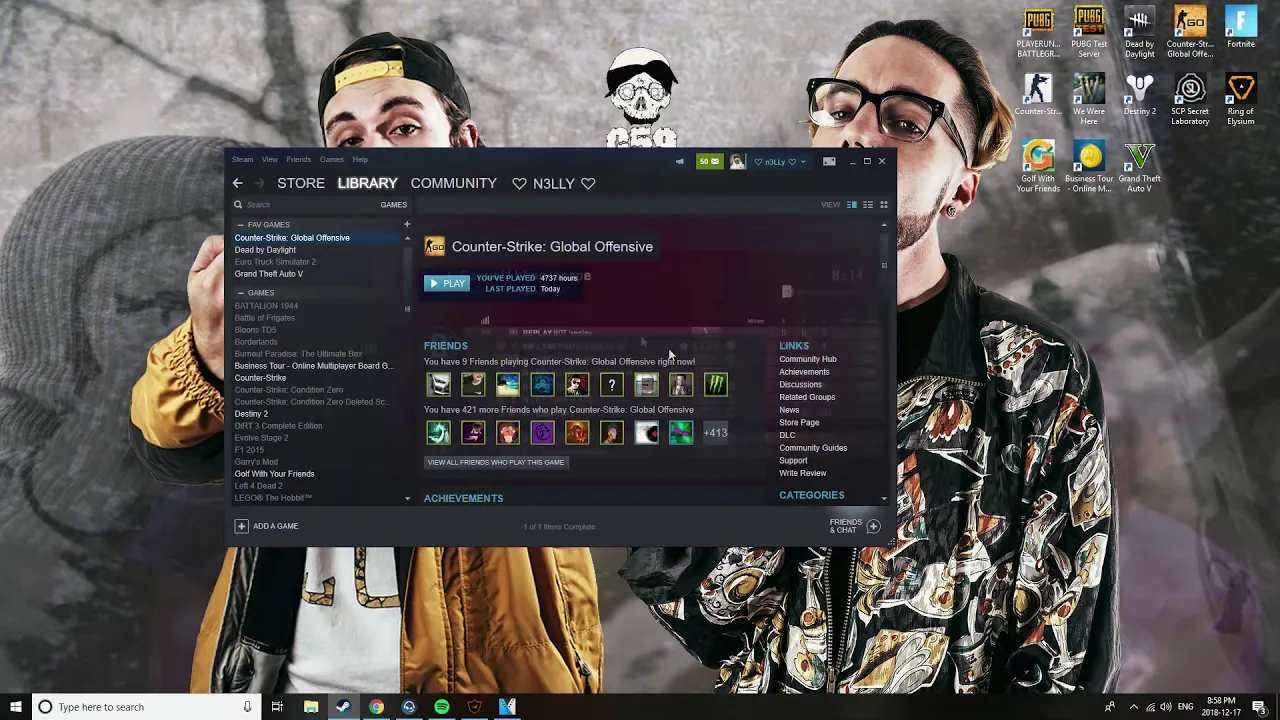Select the SCP Secret Laboratory desktop icon
Screen dimensions: 1280x720
(1190, 99)
